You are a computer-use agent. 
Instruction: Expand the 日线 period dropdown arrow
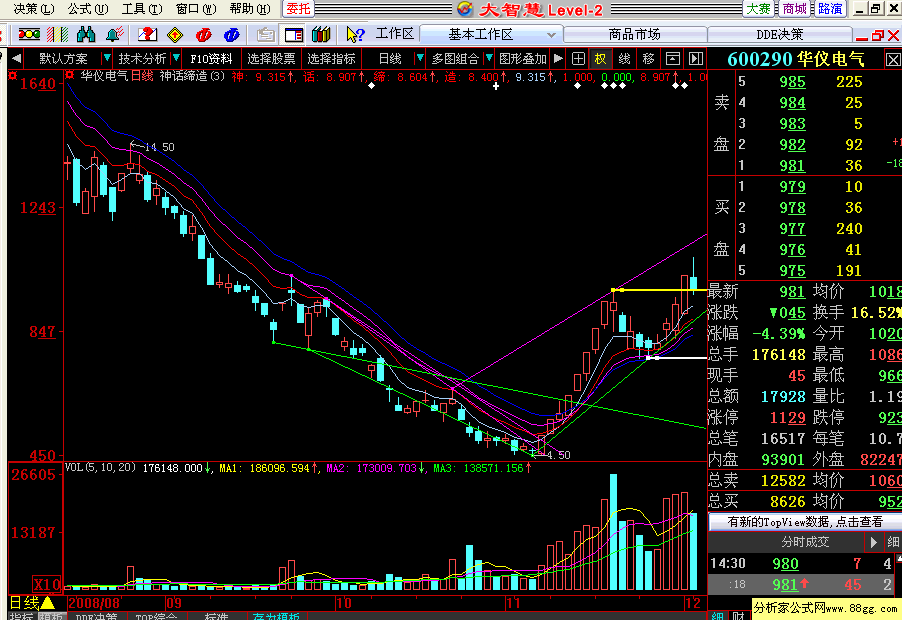point(419,58)
